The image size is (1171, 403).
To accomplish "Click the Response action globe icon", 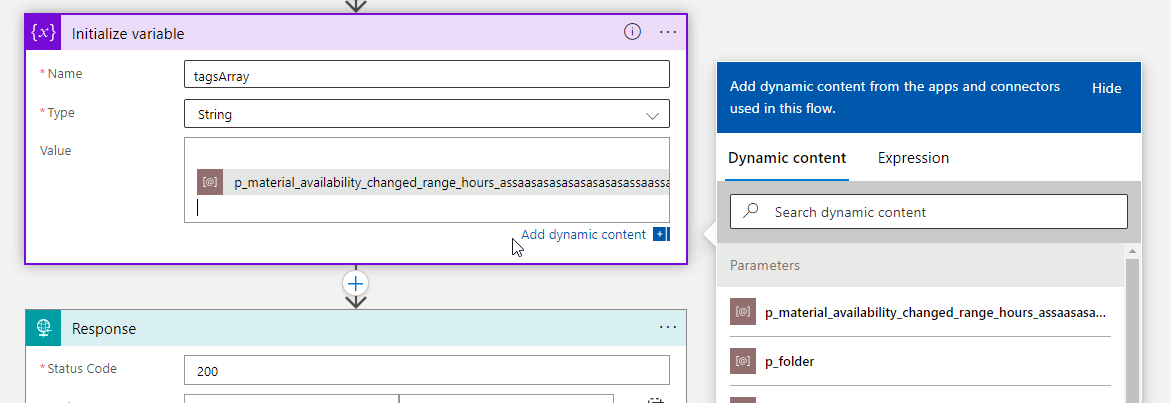I will coord(43,328).
